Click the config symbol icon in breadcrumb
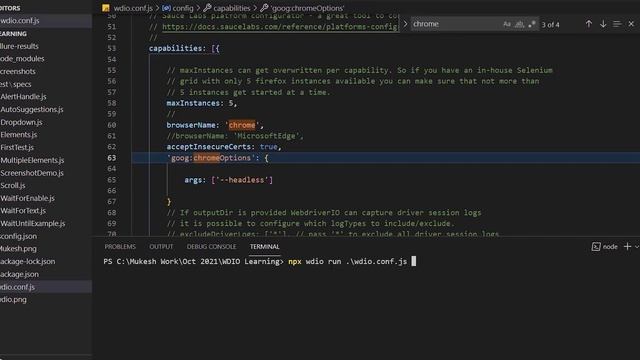Image resolution: width=640 pixels, height=360 pixels. (x=167, y=8)
